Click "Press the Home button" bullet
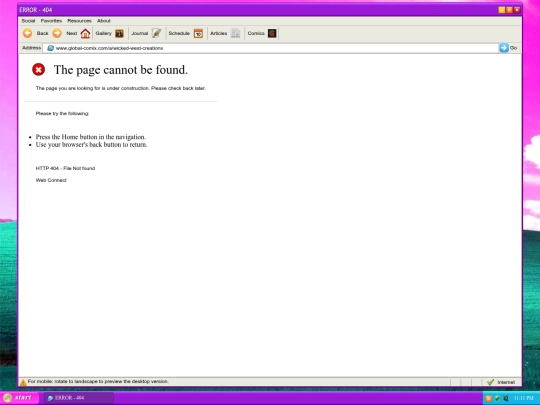This screenshot has width=540, height=405. [x=91, y=137]
